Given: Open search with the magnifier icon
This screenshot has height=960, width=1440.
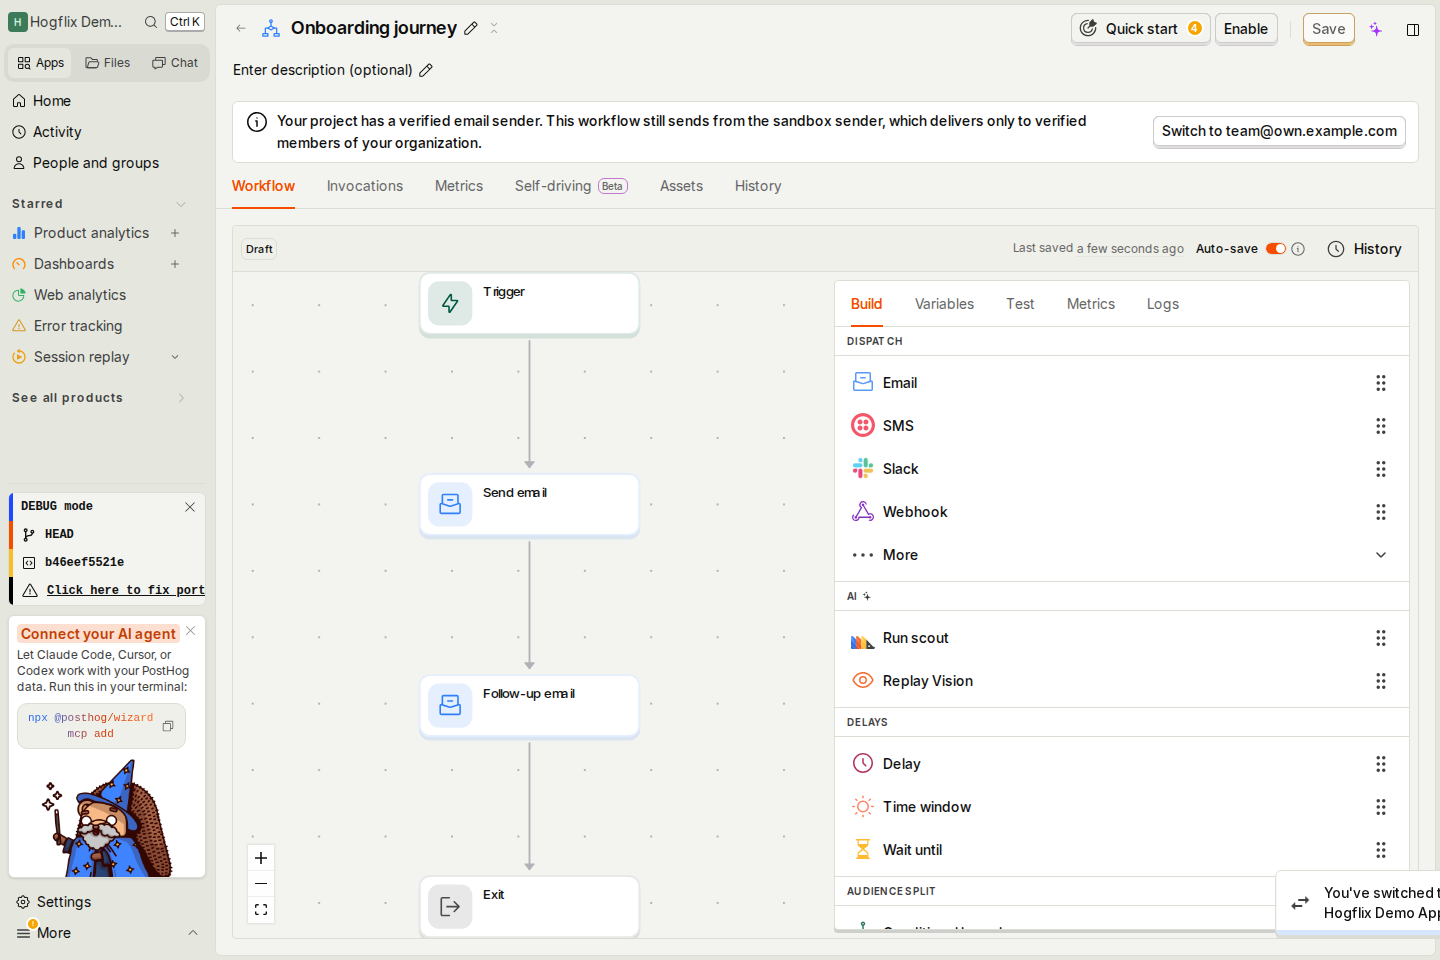Looking at the screenshot, I should [151, 21].
